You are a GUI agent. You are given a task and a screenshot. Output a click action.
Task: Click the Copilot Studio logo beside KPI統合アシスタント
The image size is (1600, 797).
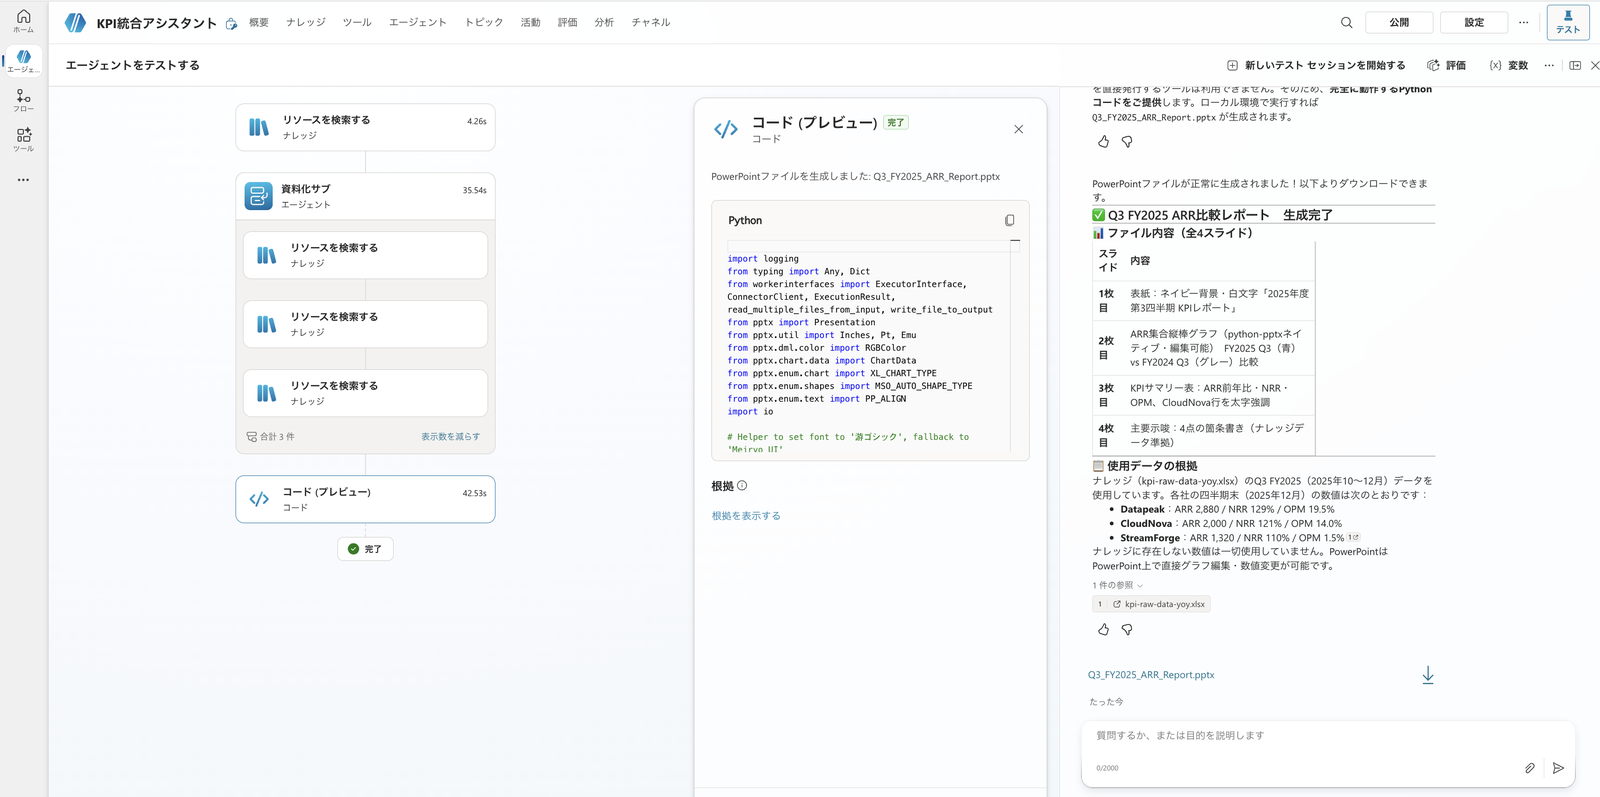(x=75, y=22)
